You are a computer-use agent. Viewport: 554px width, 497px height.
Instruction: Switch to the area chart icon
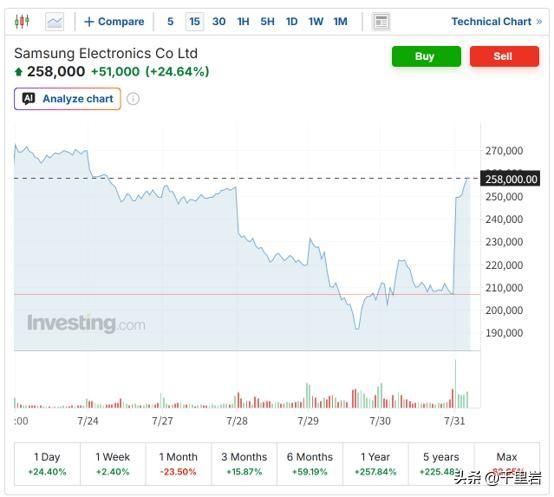(x=54, y=22)
